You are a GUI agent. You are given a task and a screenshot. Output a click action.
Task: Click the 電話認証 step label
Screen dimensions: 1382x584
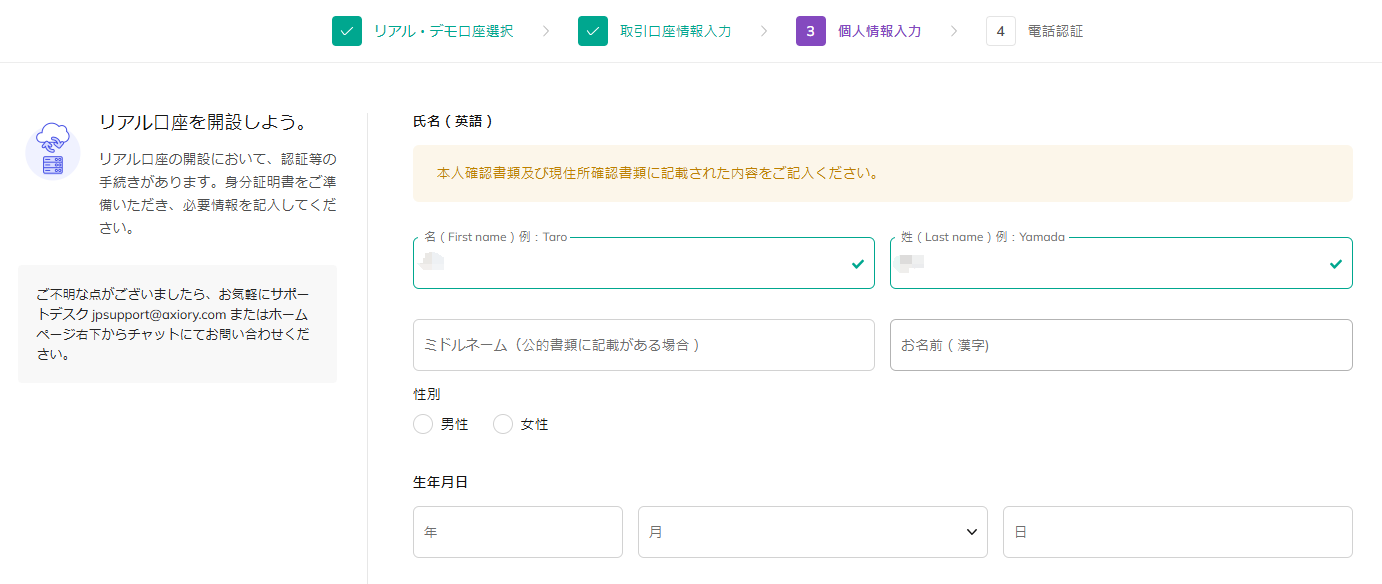click(x=1055, y=31)
